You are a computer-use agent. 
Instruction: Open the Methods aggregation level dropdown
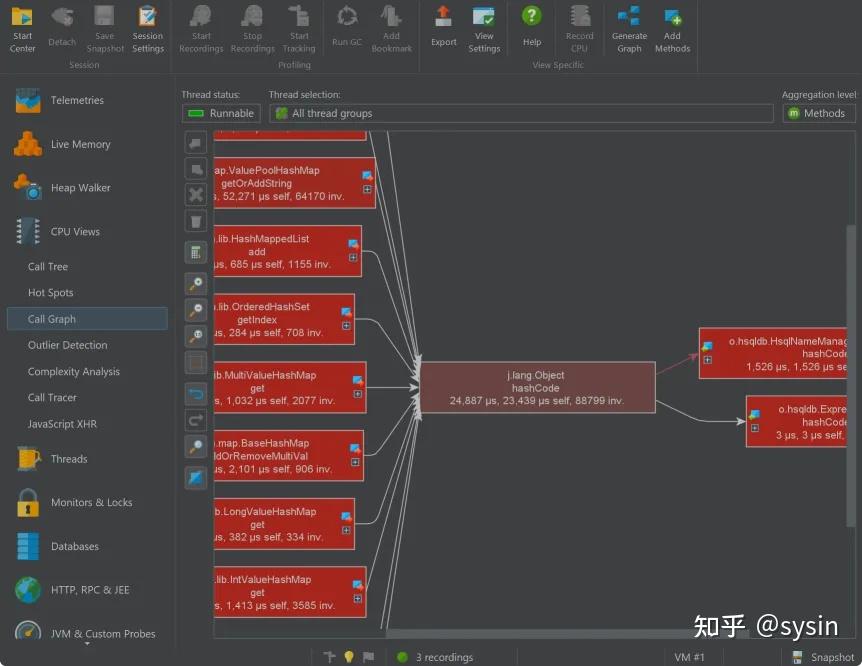pos(818,113)
